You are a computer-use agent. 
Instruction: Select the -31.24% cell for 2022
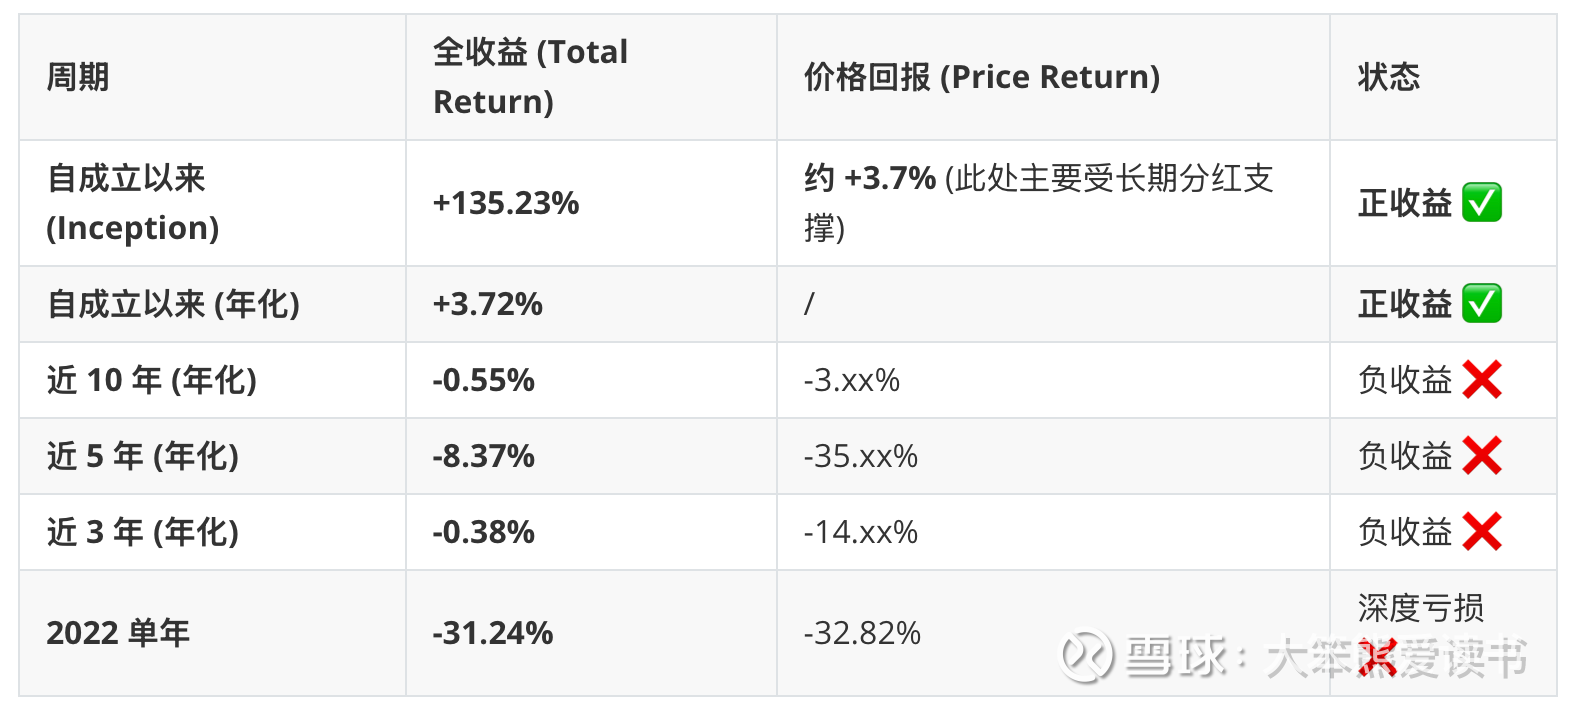pyautogui.click(x=493, y=633)
